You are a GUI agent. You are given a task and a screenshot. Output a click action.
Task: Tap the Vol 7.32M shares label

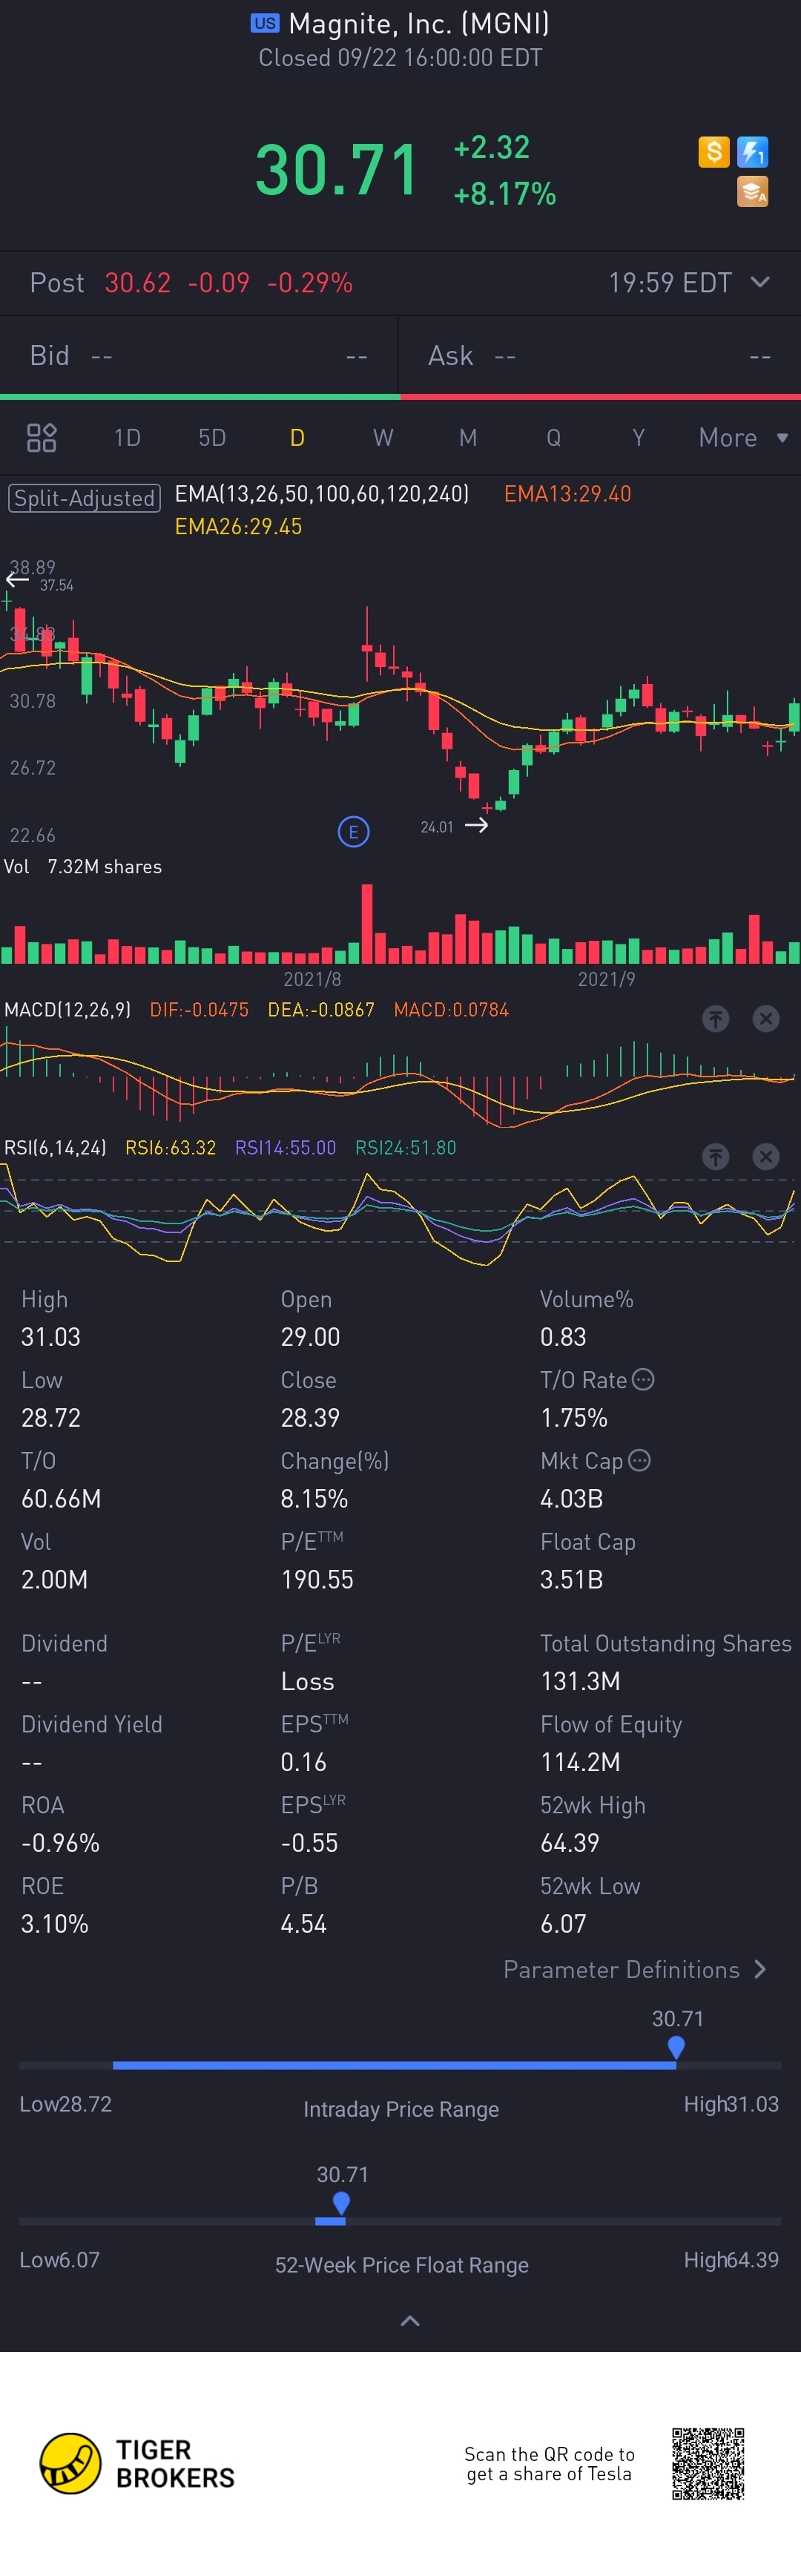pyautogui.click(x=83, y=867)
